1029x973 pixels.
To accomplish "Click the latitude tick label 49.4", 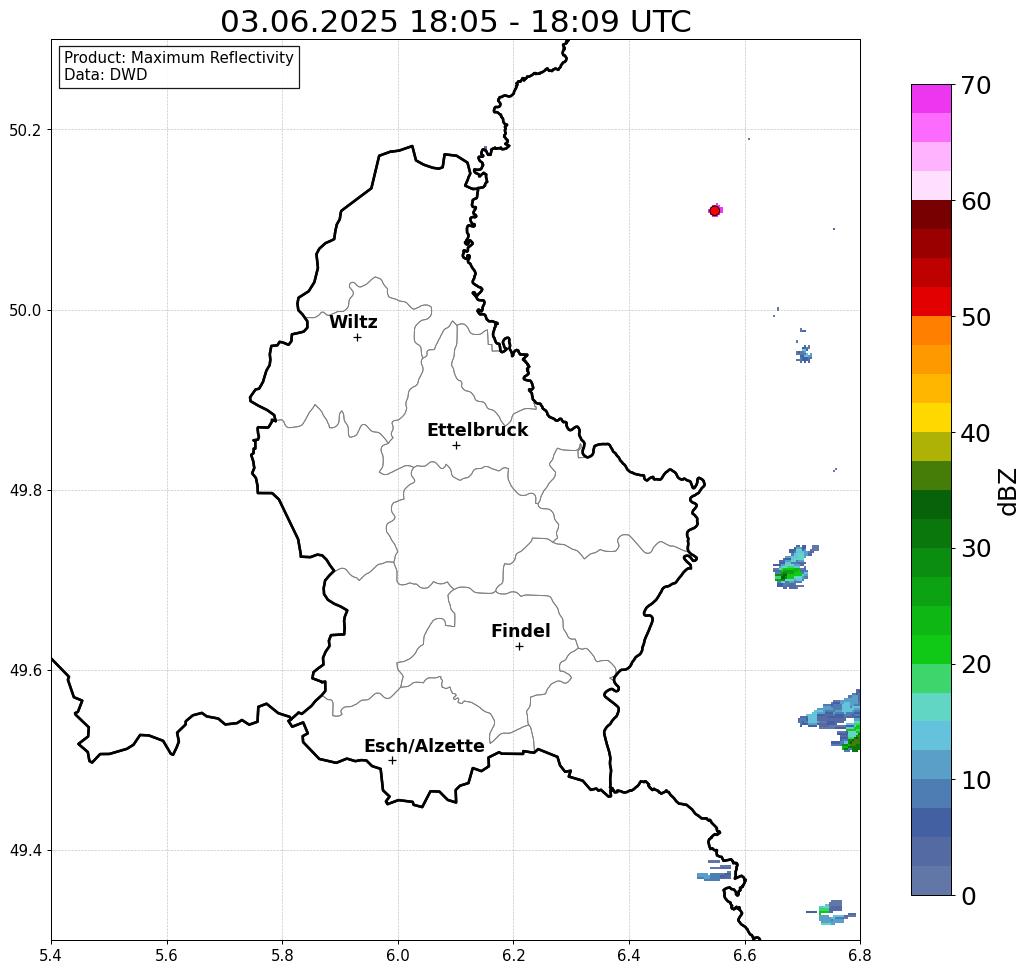I will 25,850.
